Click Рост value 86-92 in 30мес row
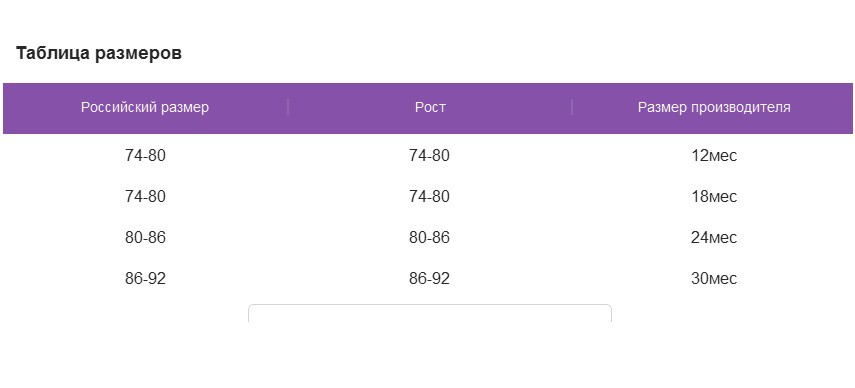855x388 pixels. (x=429, y=278)
